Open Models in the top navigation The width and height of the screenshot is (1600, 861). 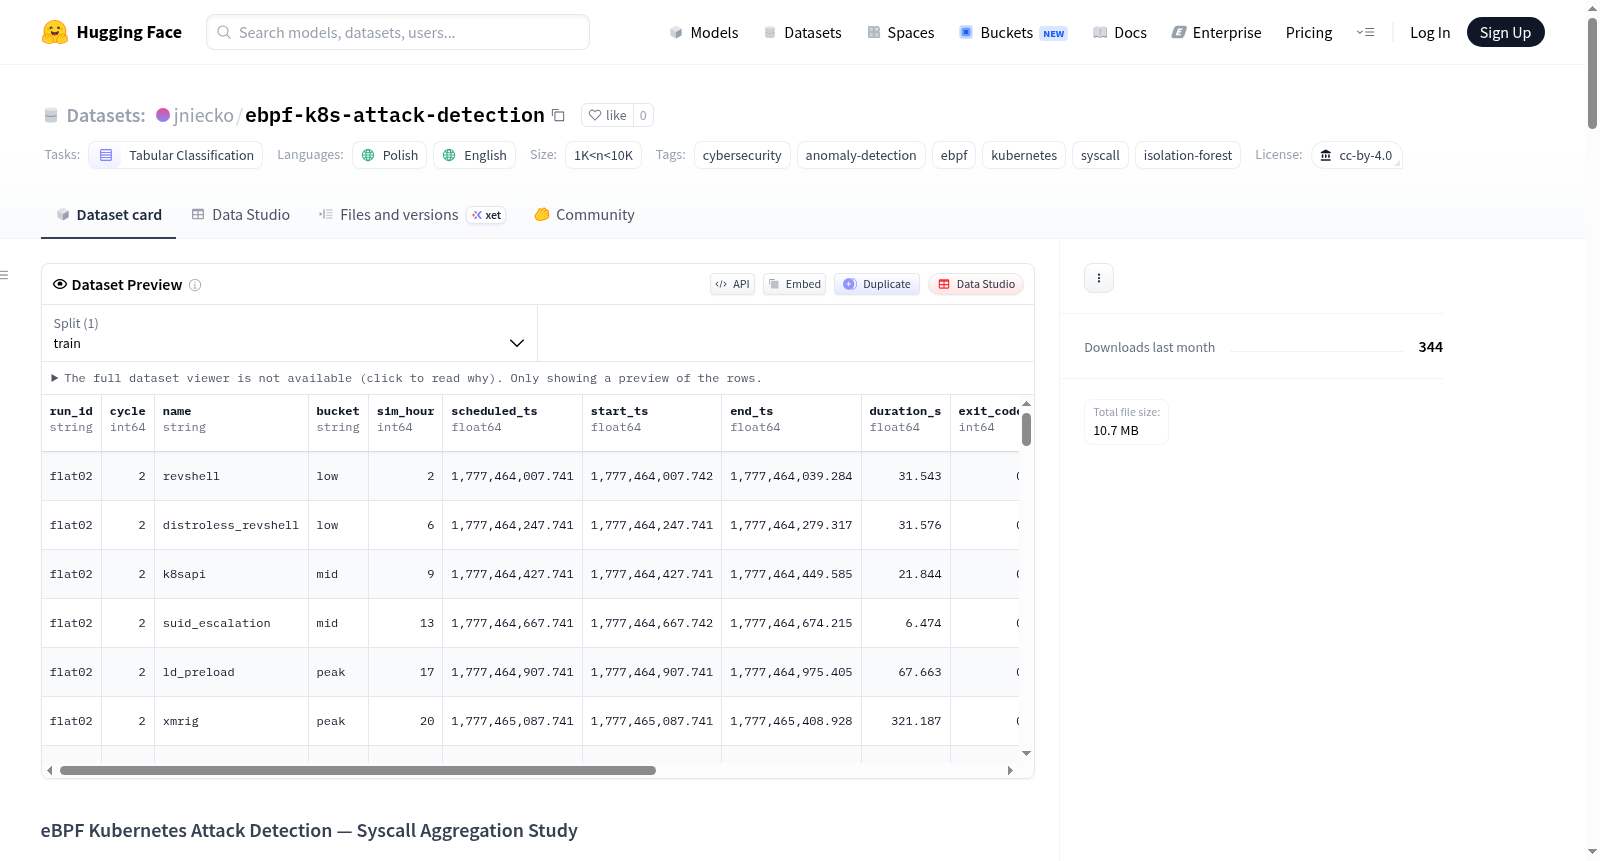click(x=704, y=32)
